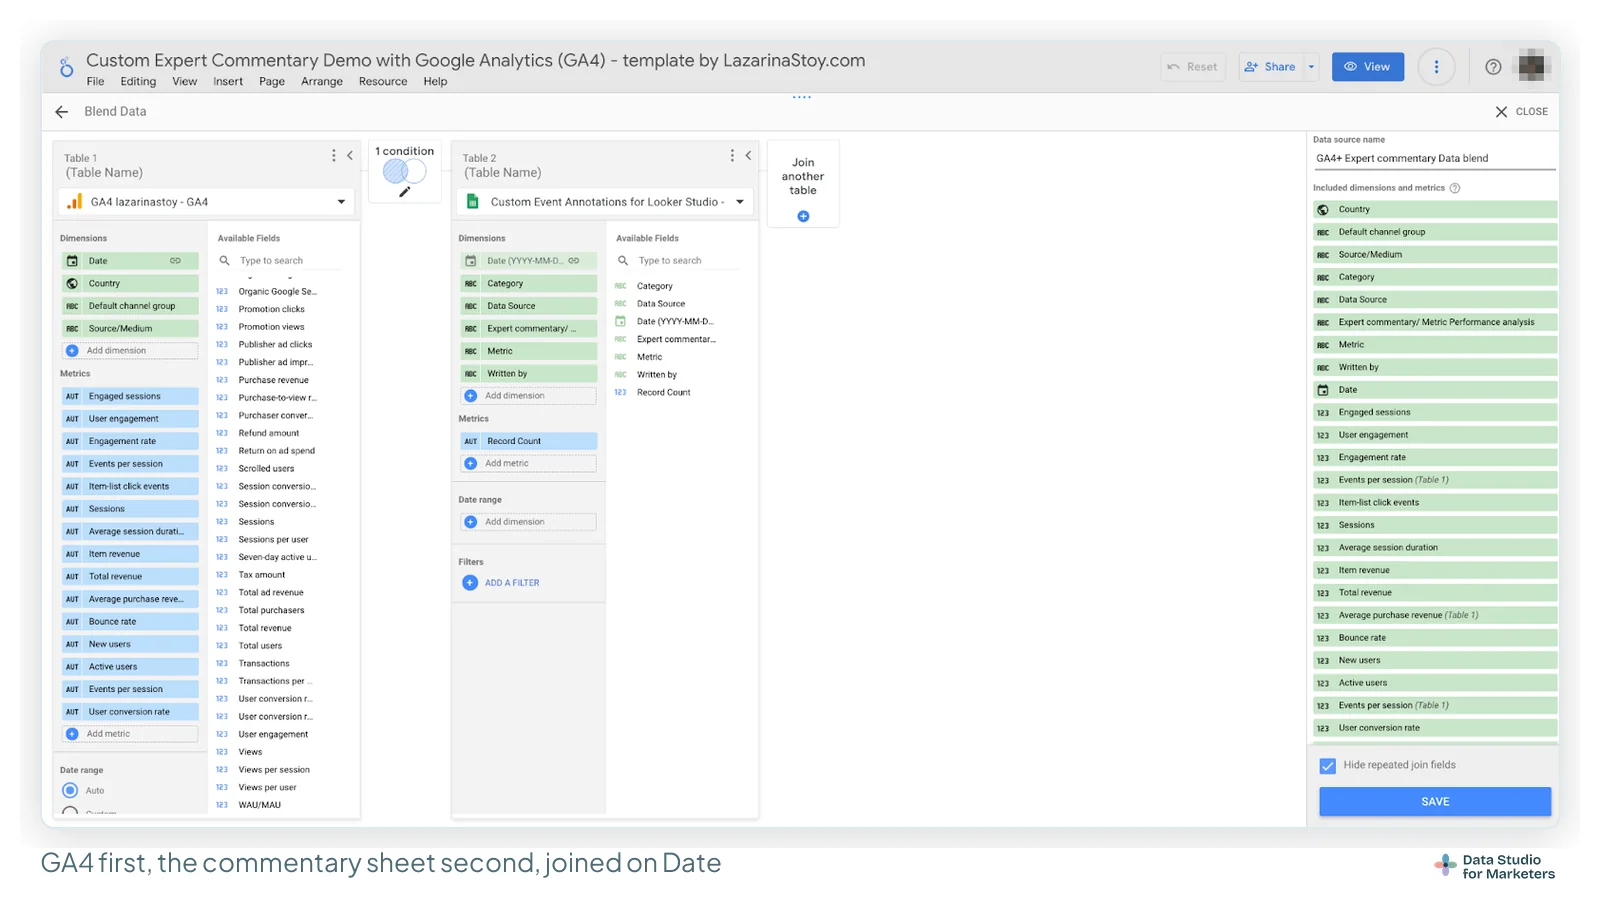Viewport: 1600px width, 902px height.
Task: Click the AUT aggregation badge on Record Count metric
Action: click(471, 441)
